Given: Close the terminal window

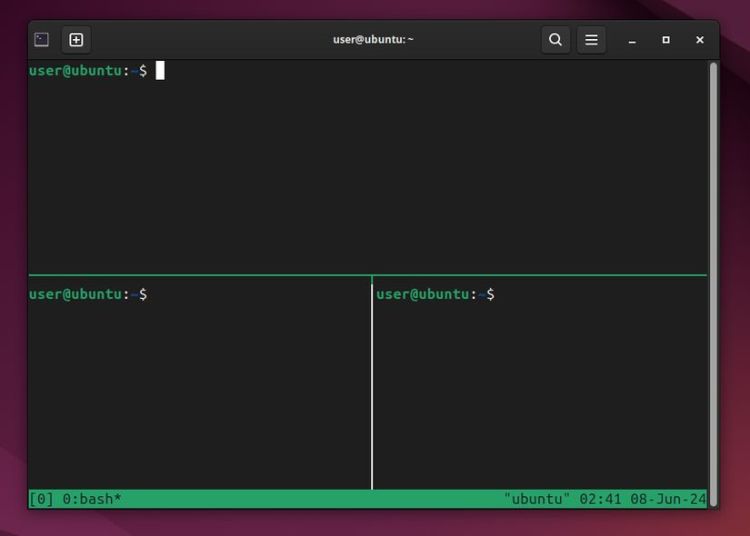Looking at the screenshot, I should (x=700, y=40).
